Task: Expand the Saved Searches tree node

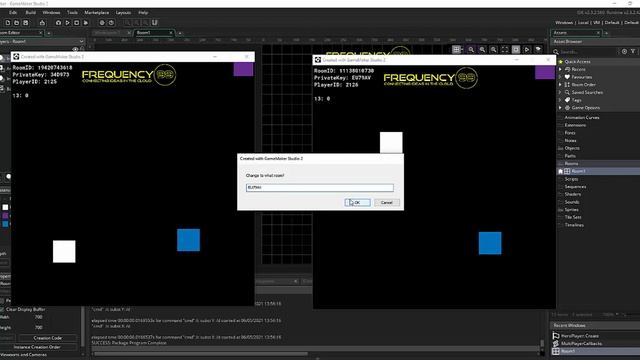Action: [560, 93]
